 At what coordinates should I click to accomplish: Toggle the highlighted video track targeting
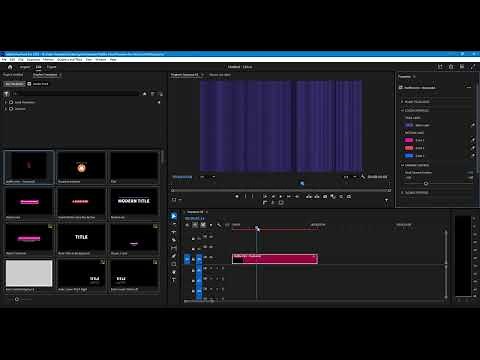click(x=199, y=259)
